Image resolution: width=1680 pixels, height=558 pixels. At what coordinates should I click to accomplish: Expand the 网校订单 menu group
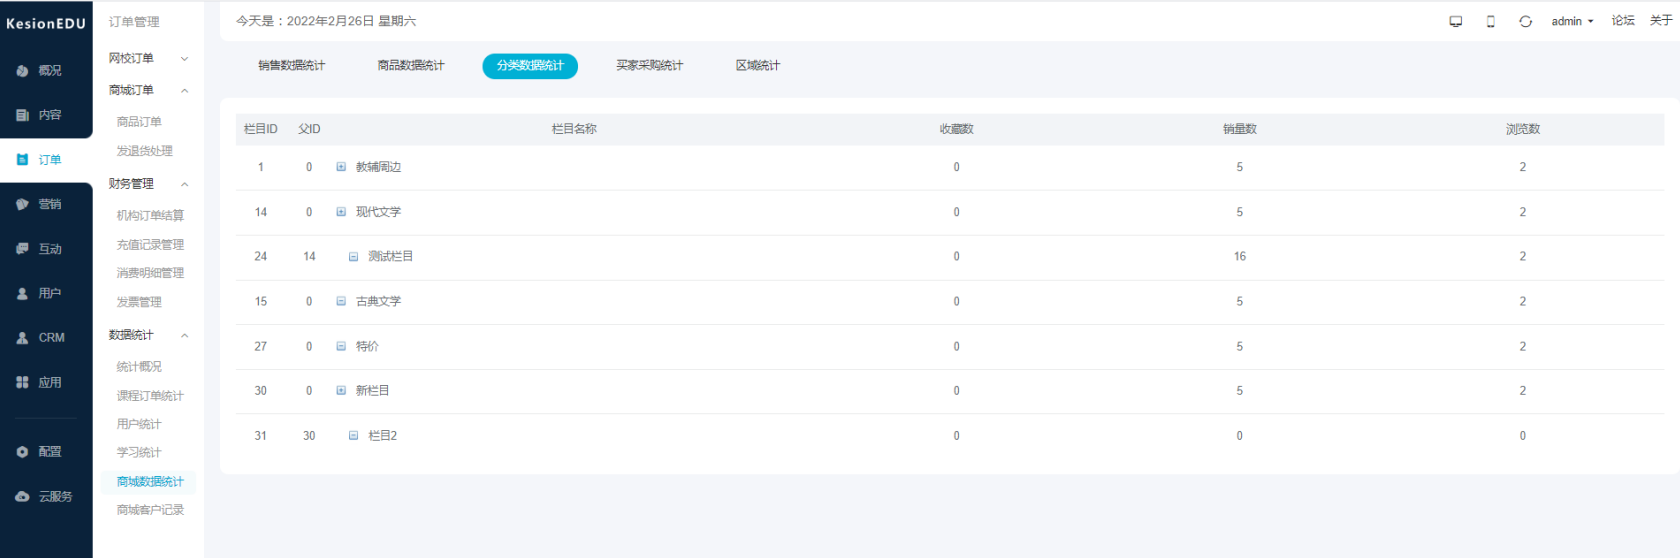pyautogui.click(x=184, y=59)
